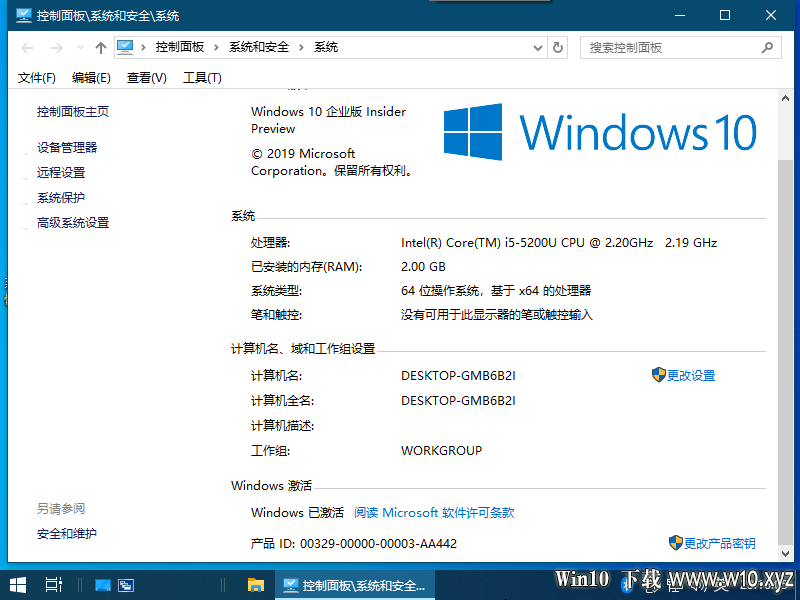Open 设备管理器 link
800x600 pixels.
pos(67,148)
